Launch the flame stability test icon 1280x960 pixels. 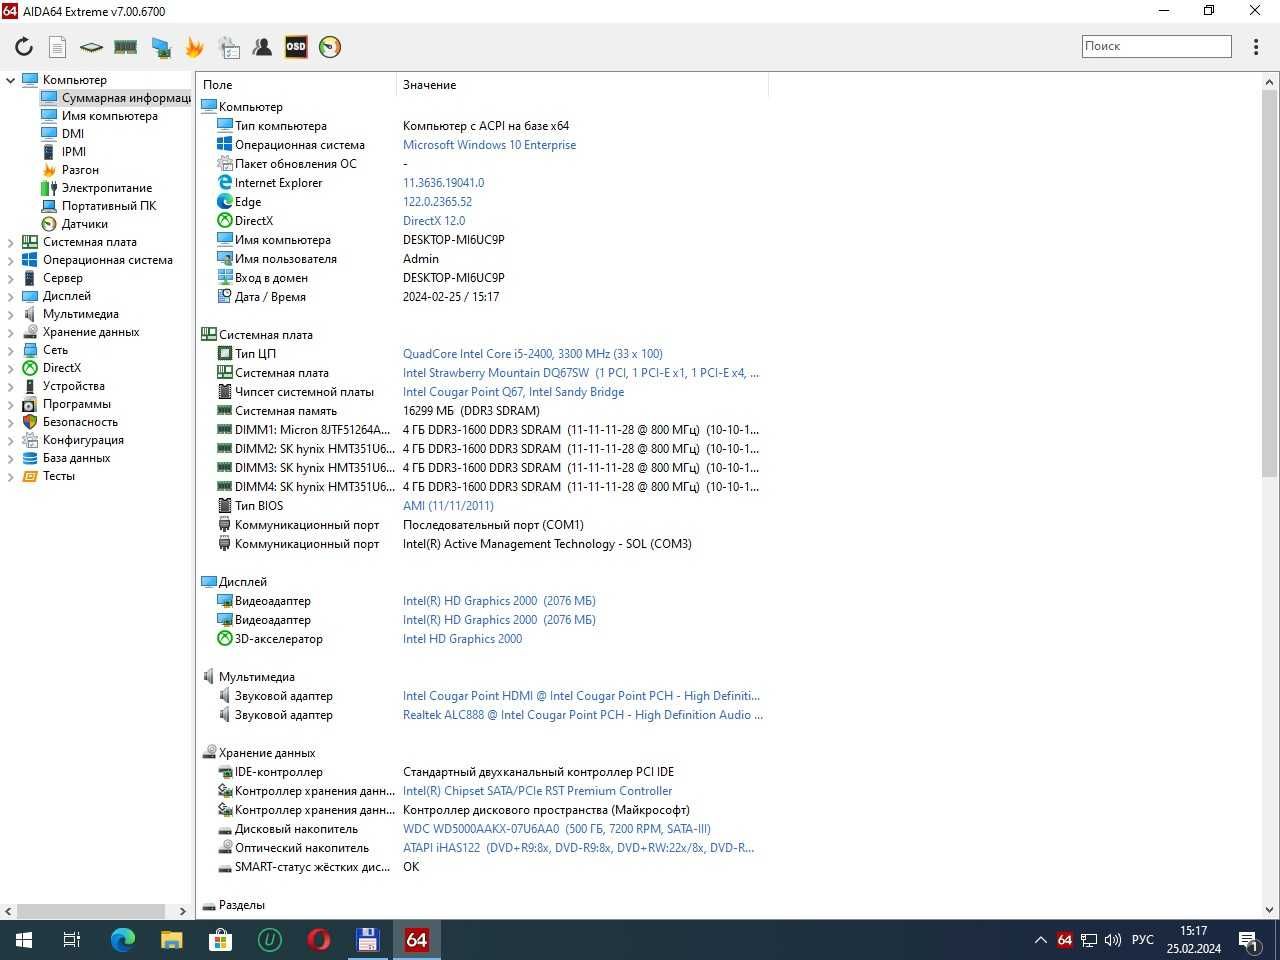point(194,46)
